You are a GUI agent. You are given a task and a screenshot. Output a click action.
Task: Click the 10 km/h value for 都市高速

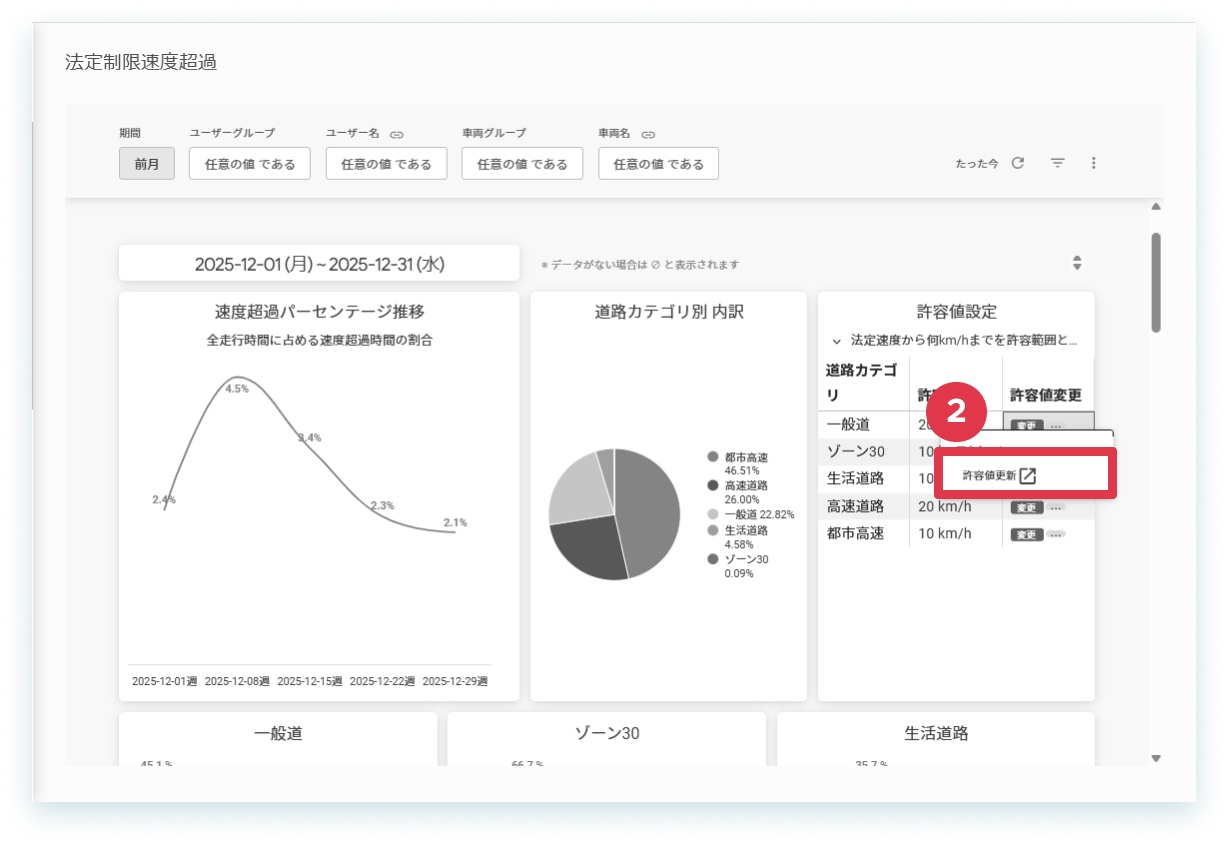pyautogui.click(x=945, y=533)
